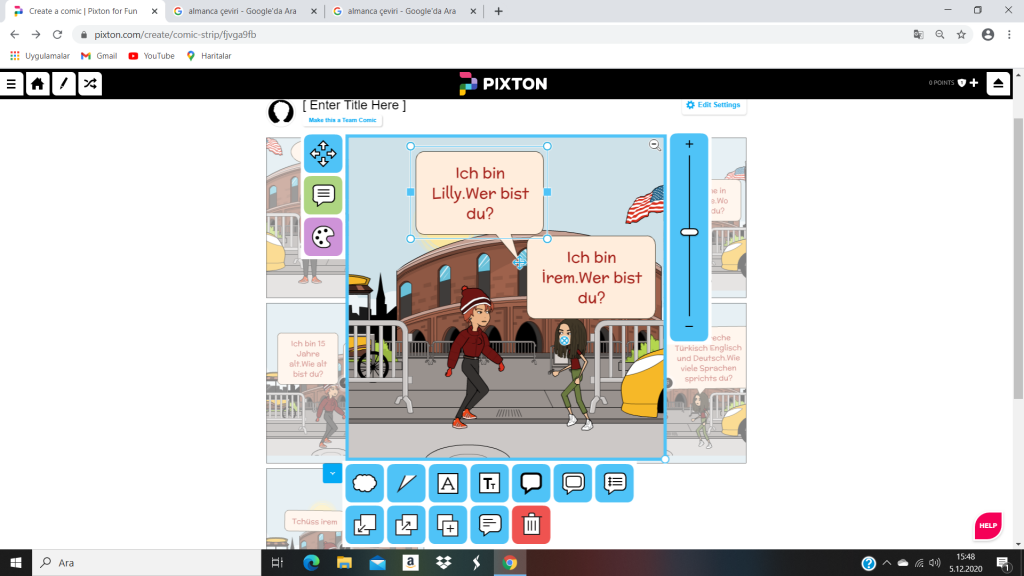Screen dimensions: 1024x576
Task: Expand the blue chevron beside bottom toolbar
Action: click(332, 472)
